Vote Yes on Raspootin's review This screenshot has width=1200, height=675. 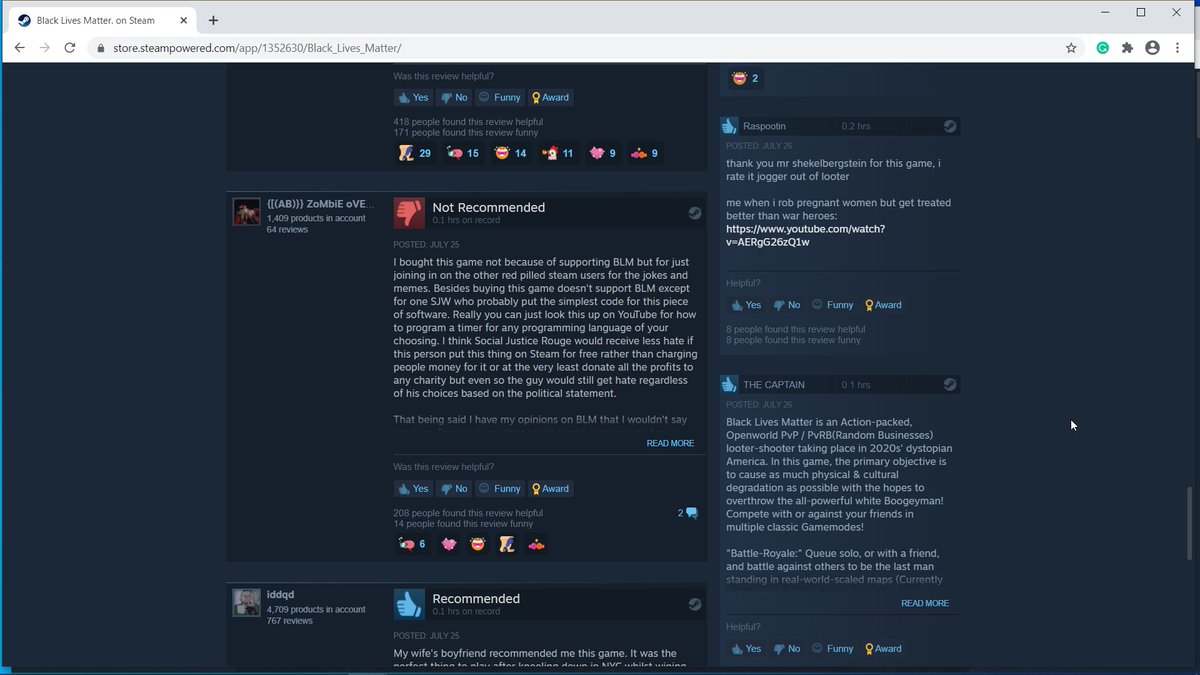pos(746,305)
